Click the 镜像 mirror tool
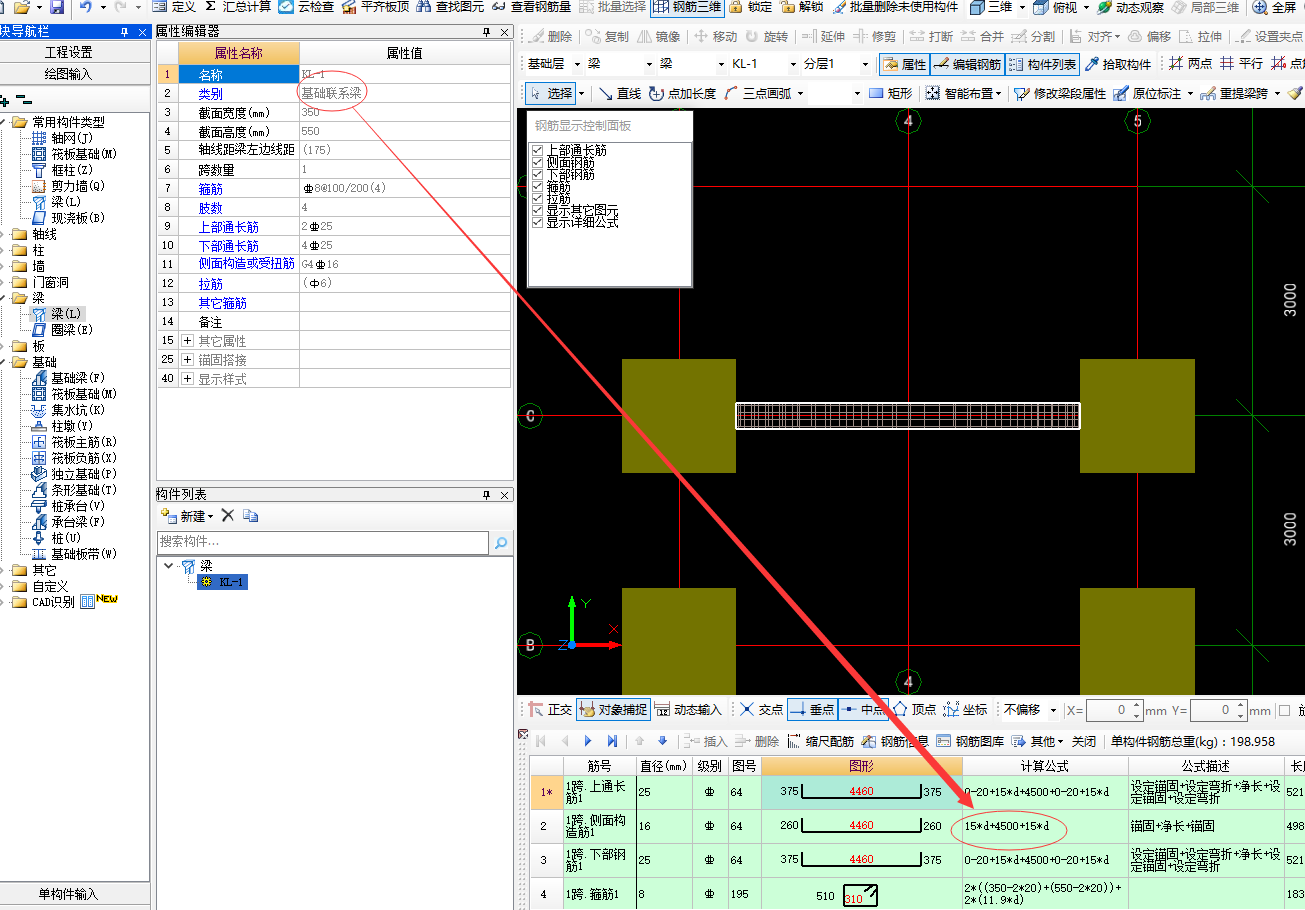The image size is (1305, 910). click(x=659, y=37)
